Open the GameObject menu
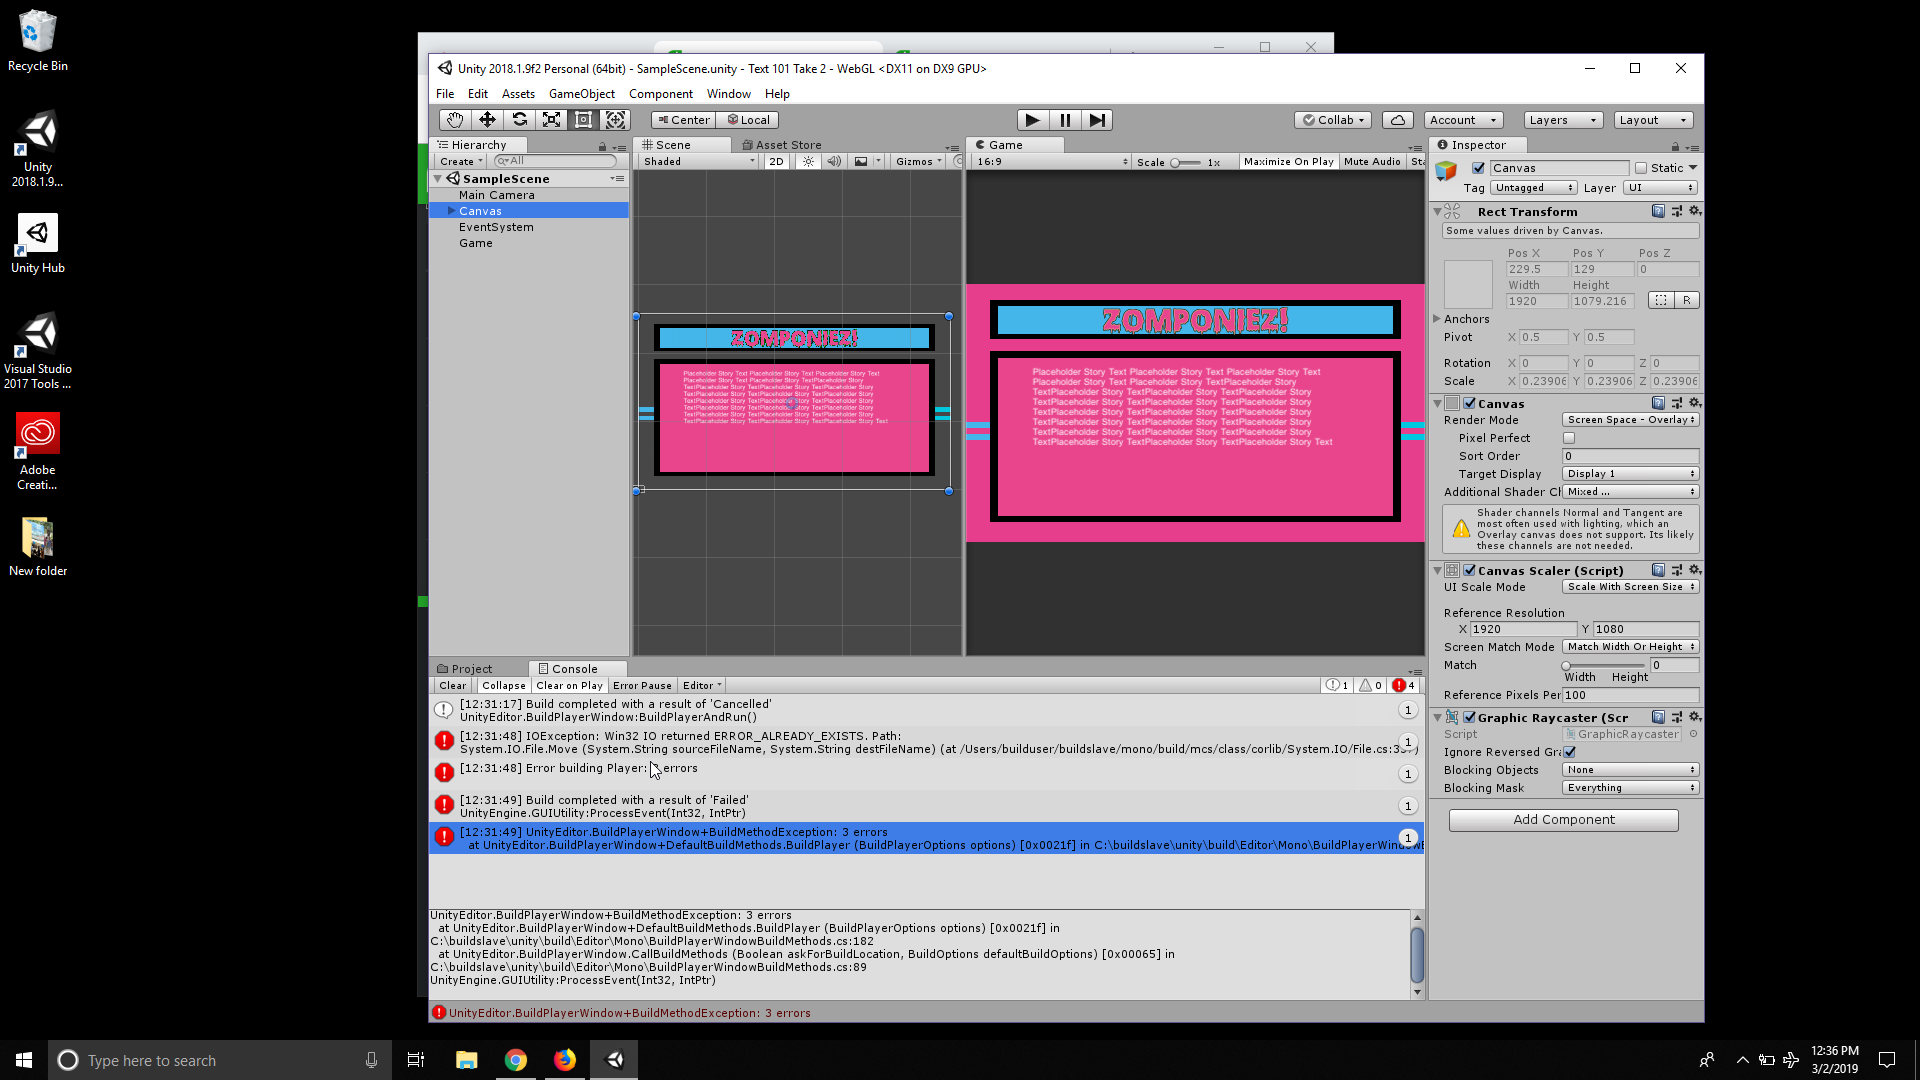This screenshot has height=1080, width=1920. click(582, 93)
